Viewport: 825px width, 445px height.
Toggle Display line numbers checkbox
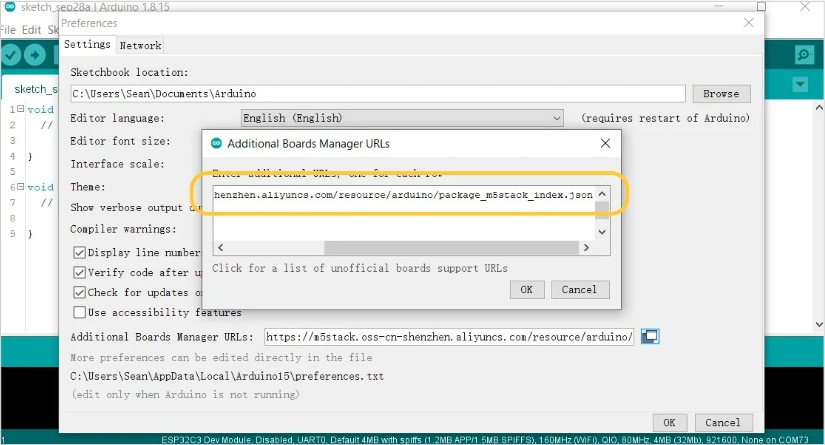(79, 252)
